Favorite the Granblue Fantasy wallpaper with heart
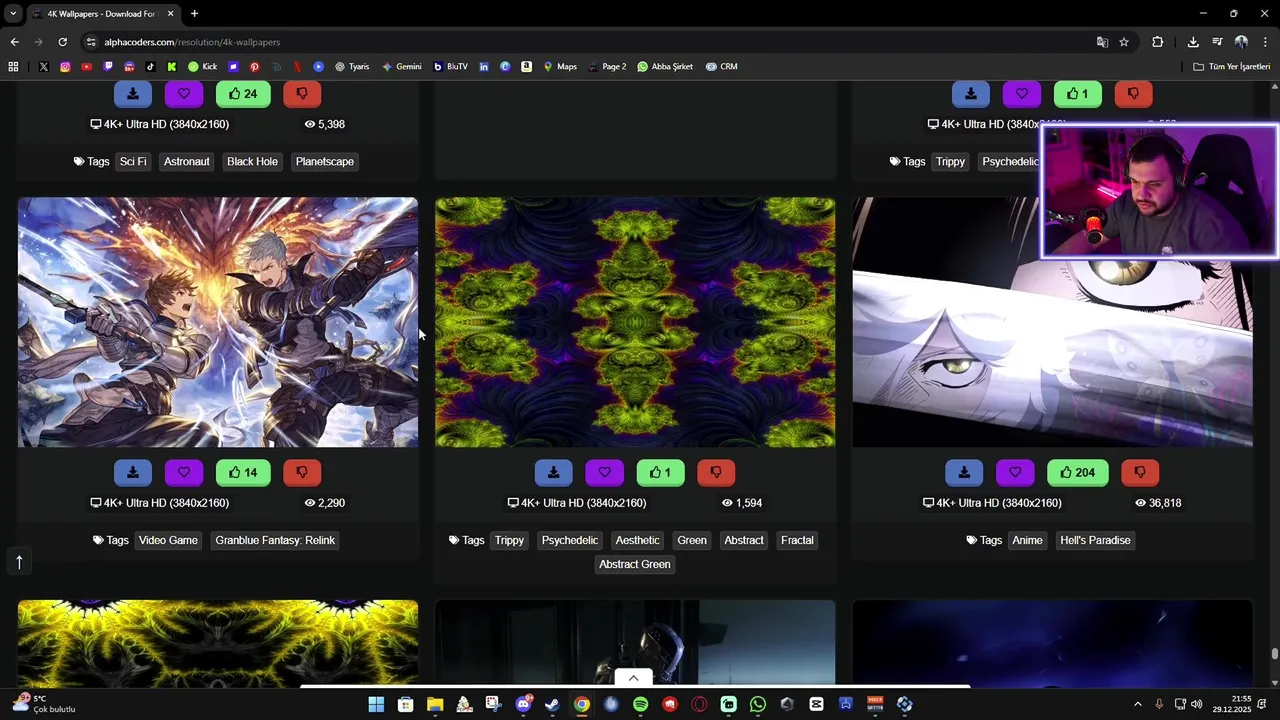This screenshot has width=1280, height=720. (x=184, y=472)
